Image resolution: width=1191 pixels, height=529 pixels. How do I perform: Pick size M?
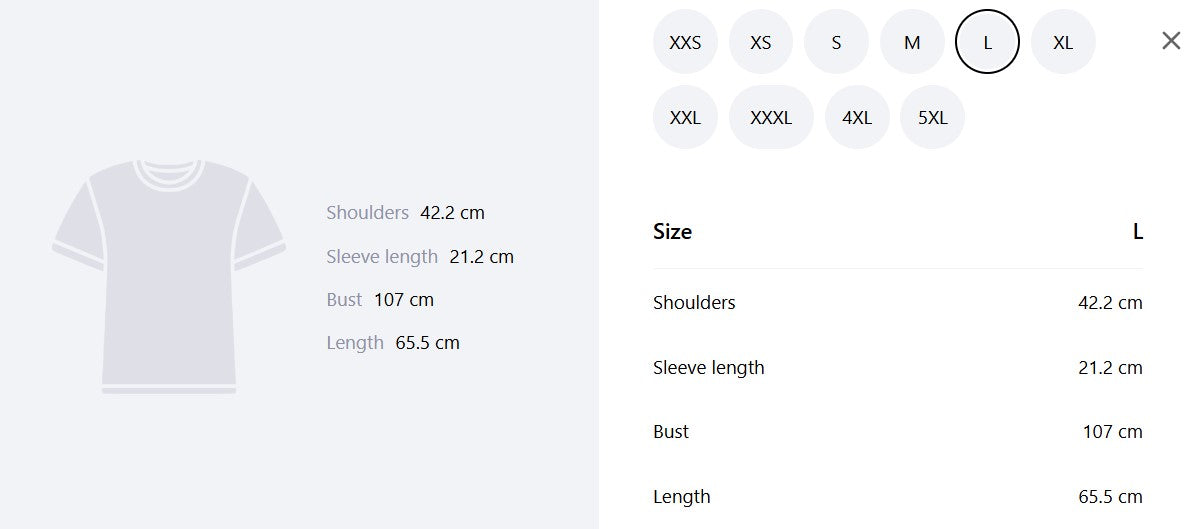[911, 42]
